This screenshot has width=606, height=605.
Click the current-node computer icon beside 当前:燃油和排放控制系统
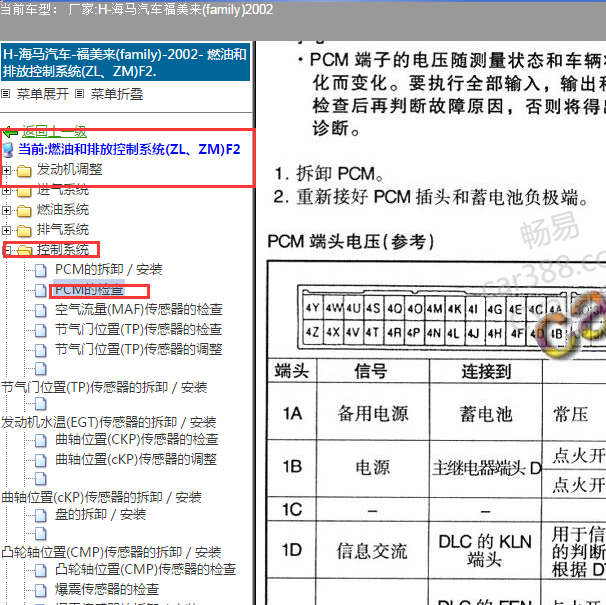8,150
